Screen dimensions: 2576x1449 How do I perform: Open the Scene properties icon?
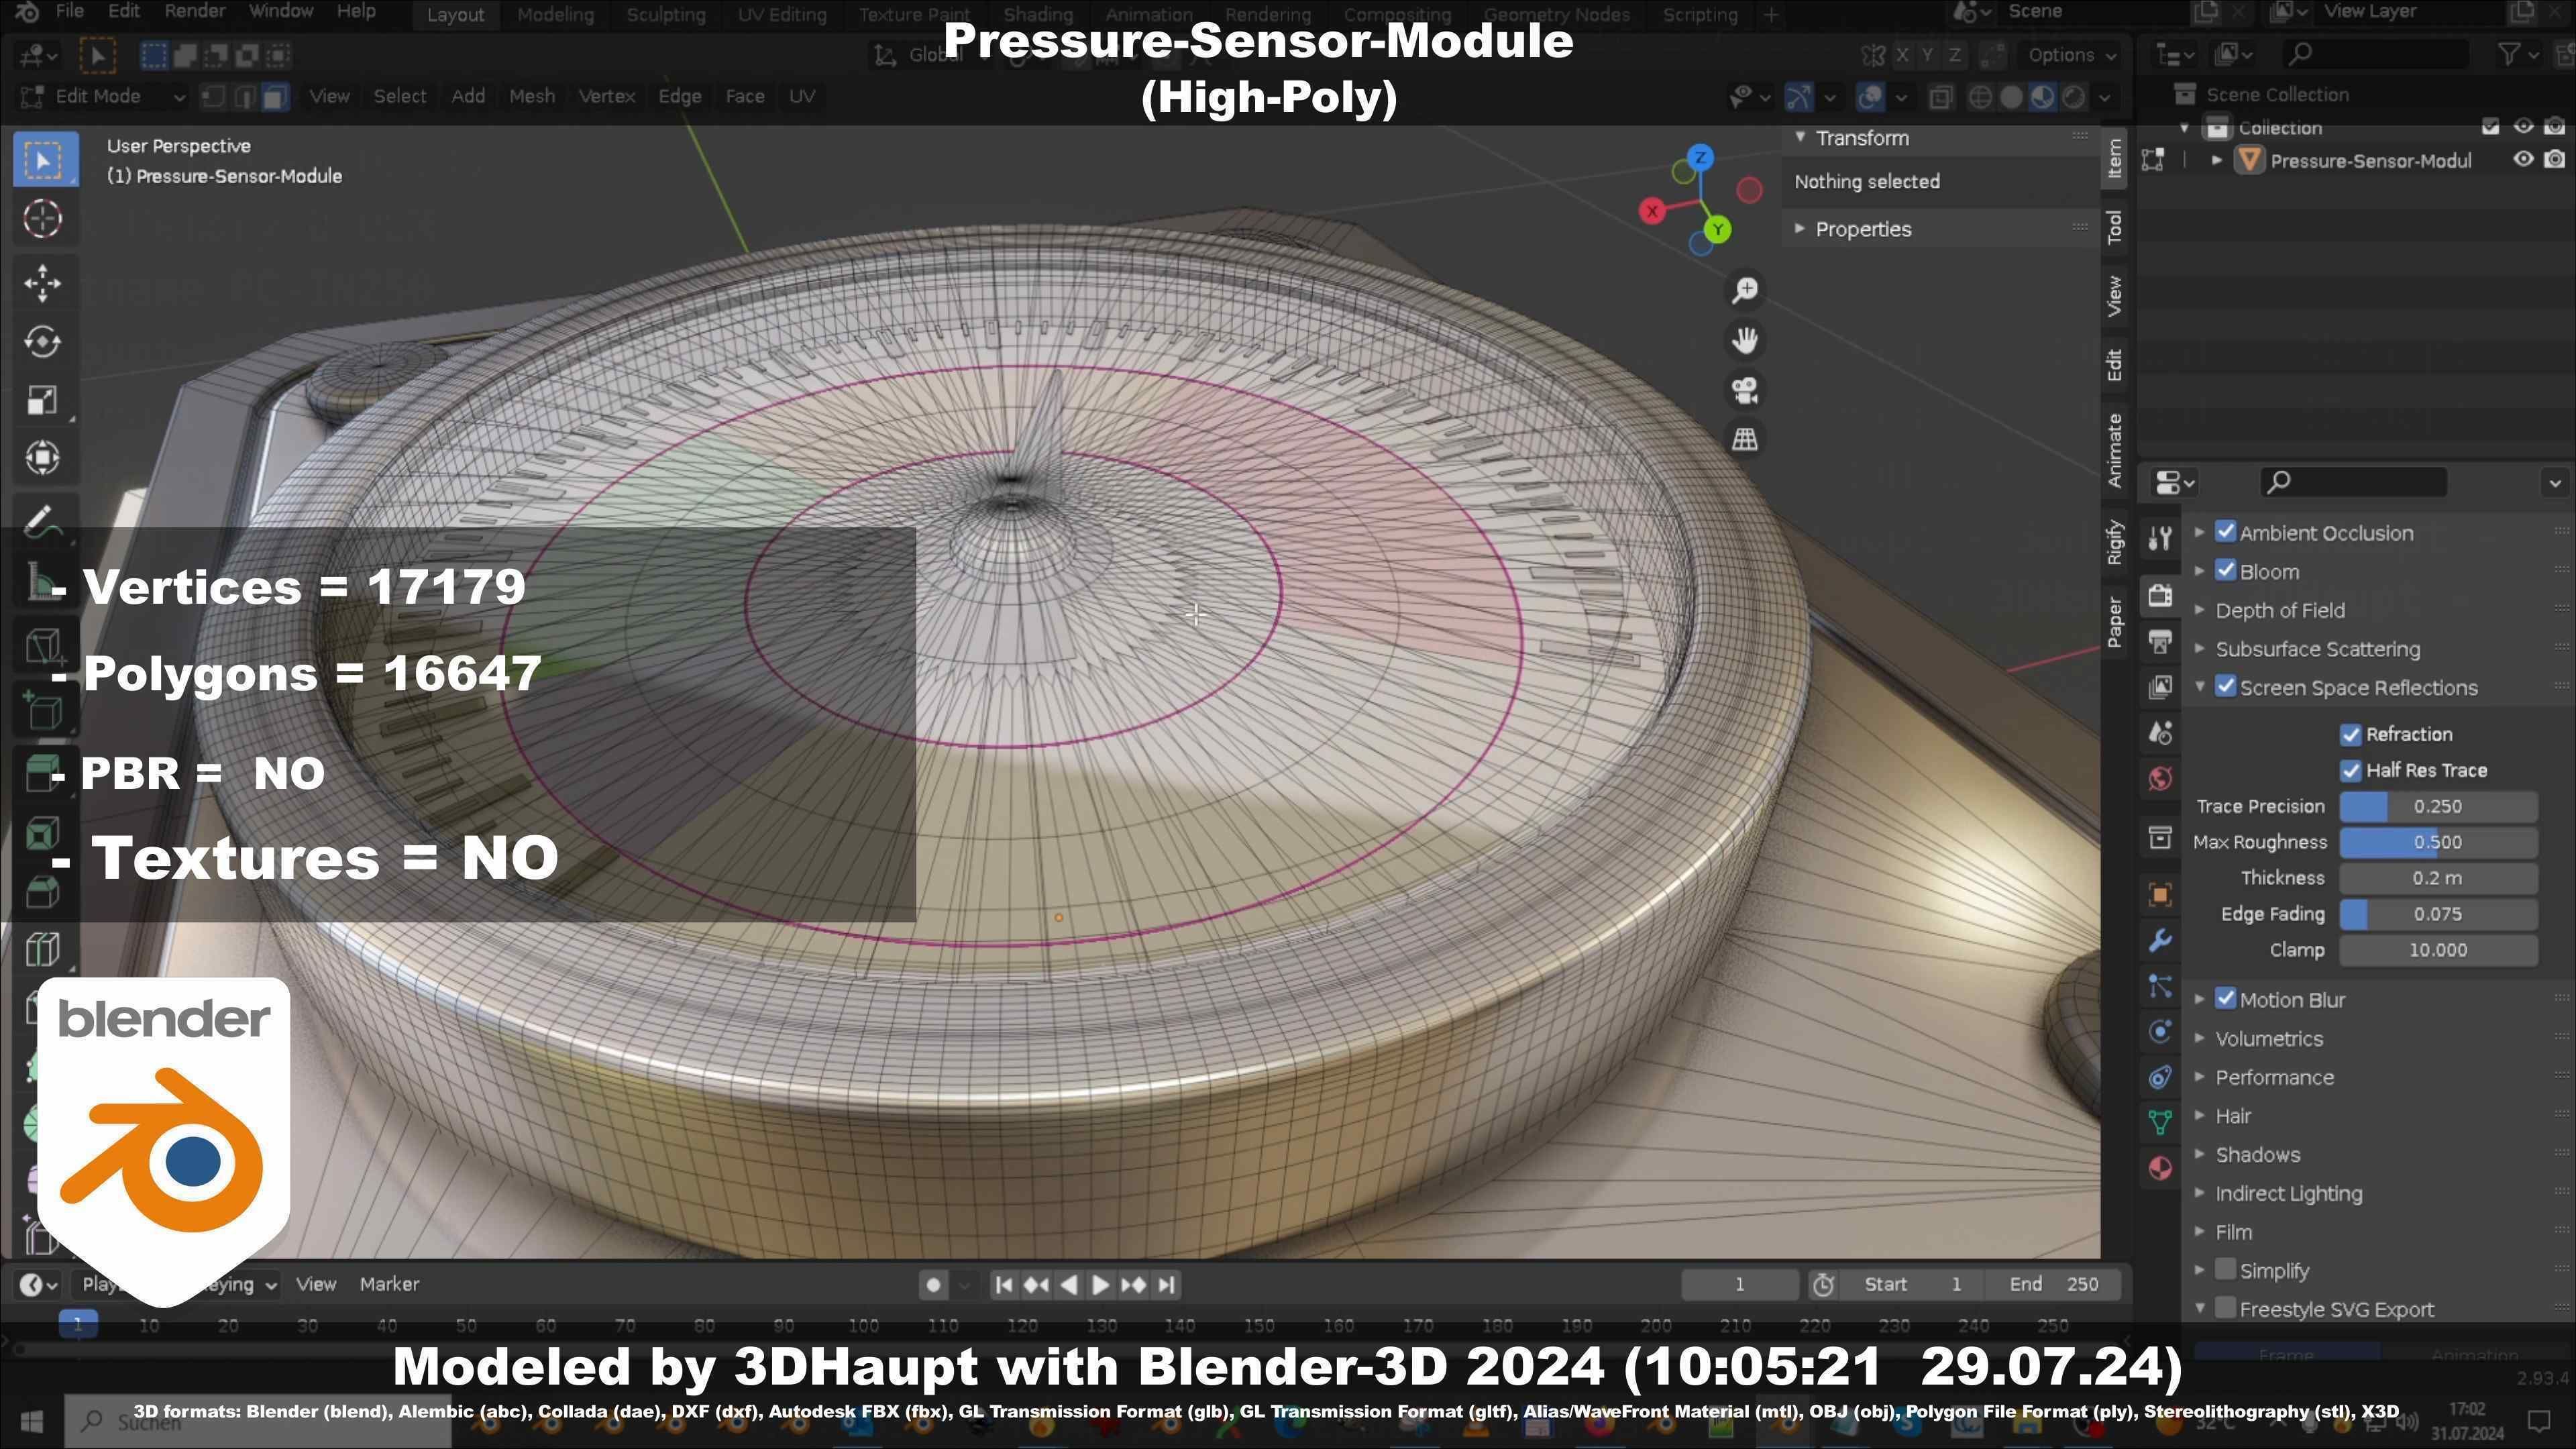[2160, 733]
